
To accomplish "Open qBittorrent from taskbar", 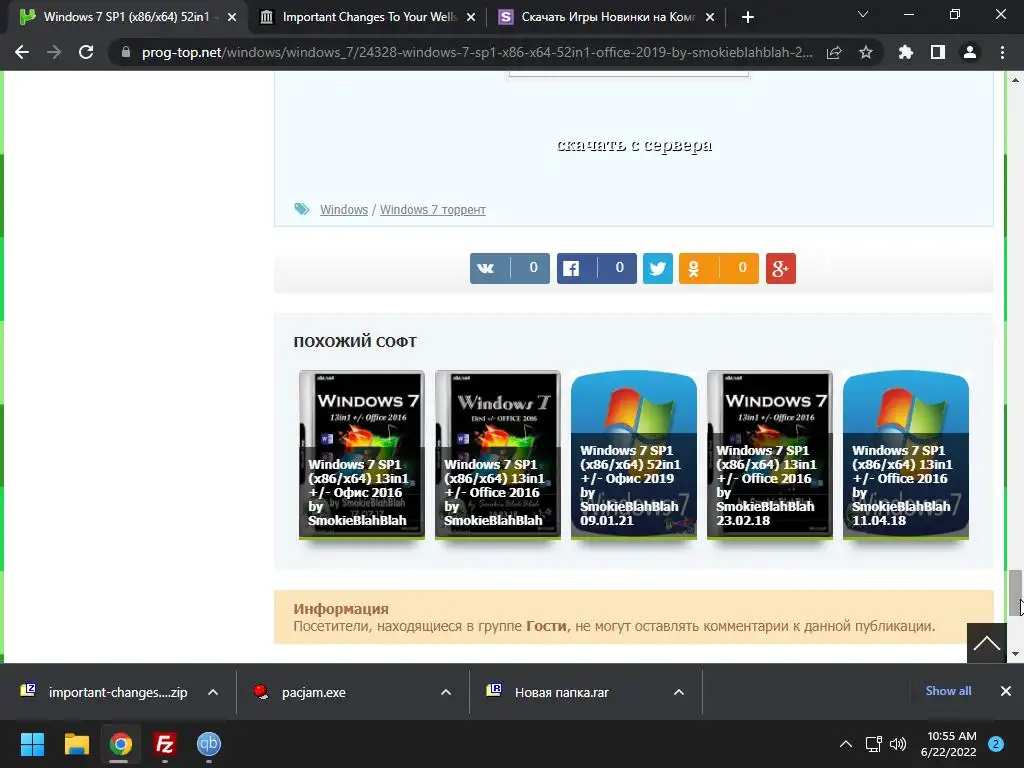I will click(x=209, y=744).
